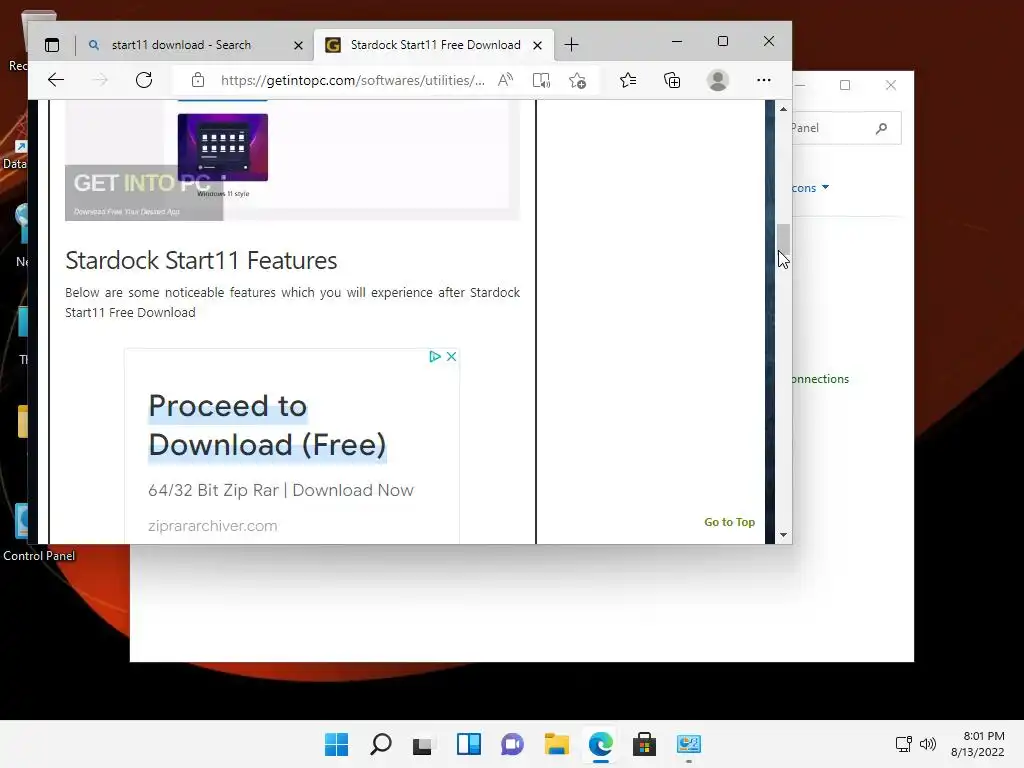Close the Proceed to Download ad

451,357
